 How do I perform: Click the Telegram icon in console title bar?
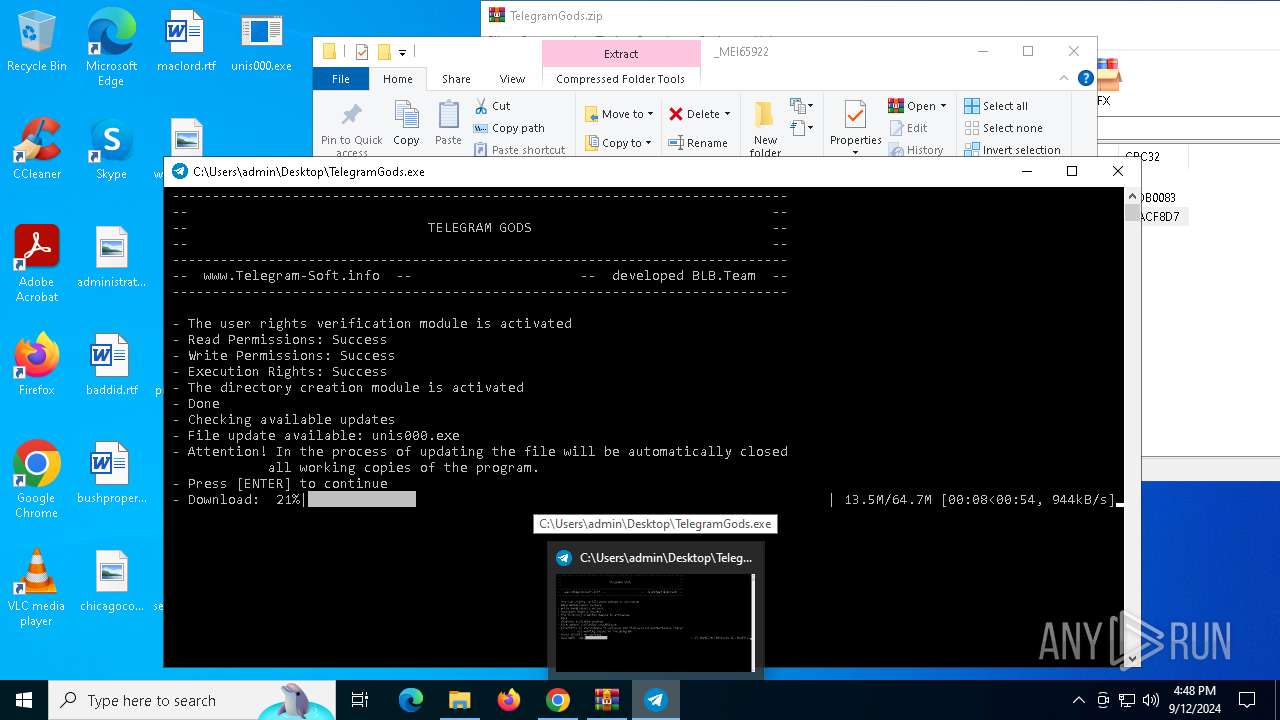tap(180, 171)
